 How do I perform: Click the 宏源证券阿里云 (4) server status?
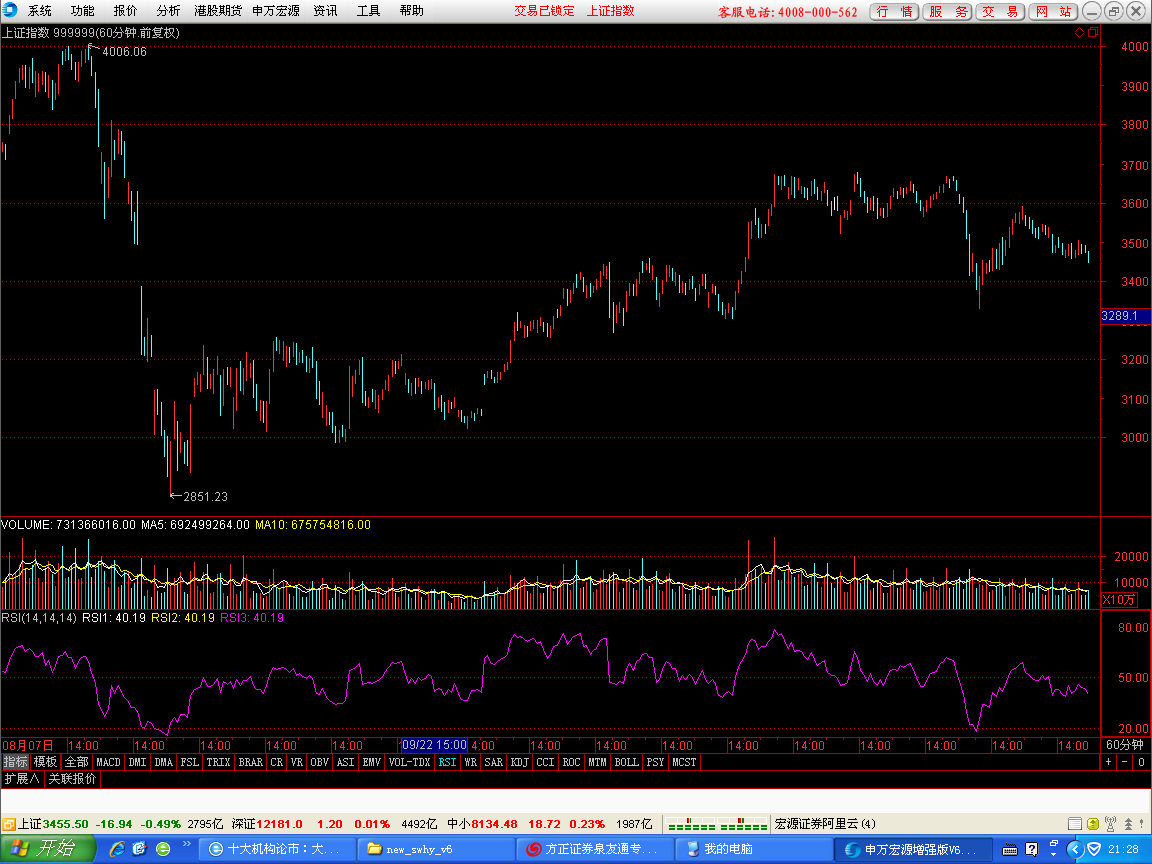824,824
